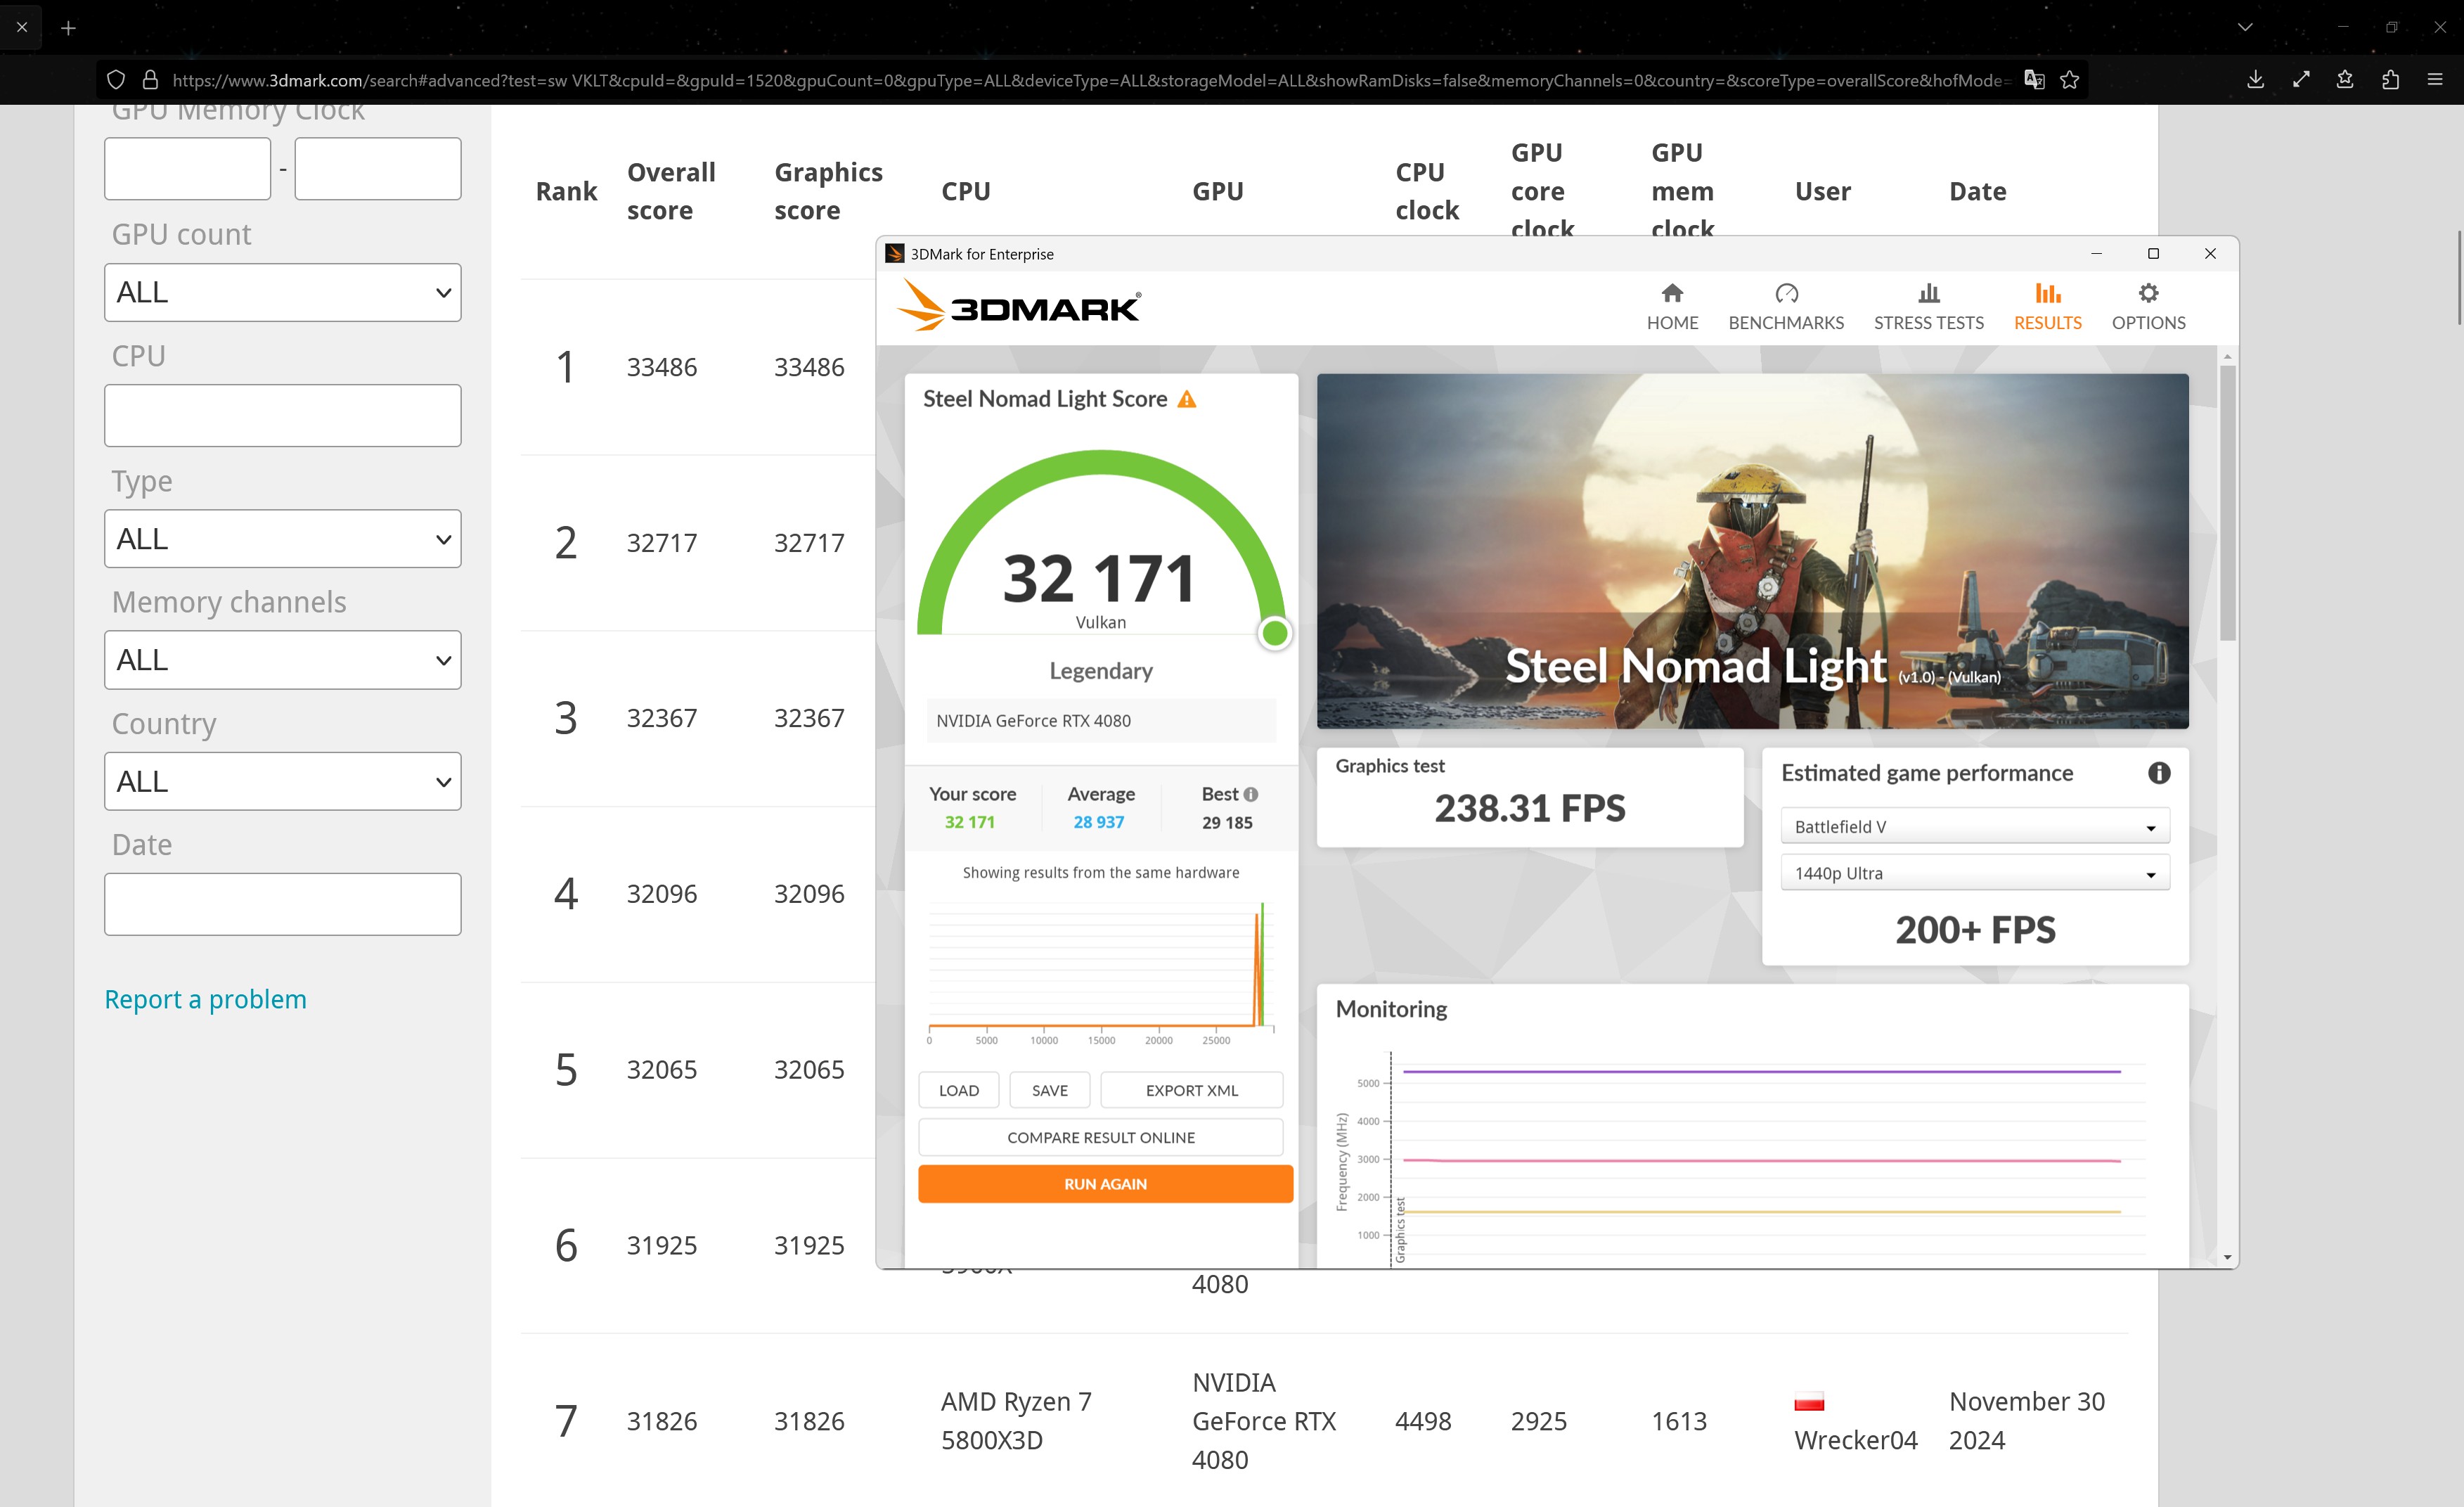Image resolution: width=2464 pixels, height=1507 pixels.
Task: Click the padlock site security icon
Action: [151, 80]
